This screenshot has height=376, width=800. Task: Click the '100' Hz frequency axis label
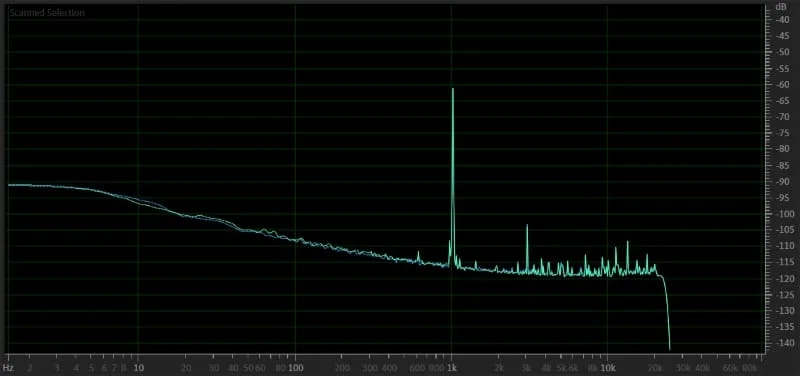[294, 367]
